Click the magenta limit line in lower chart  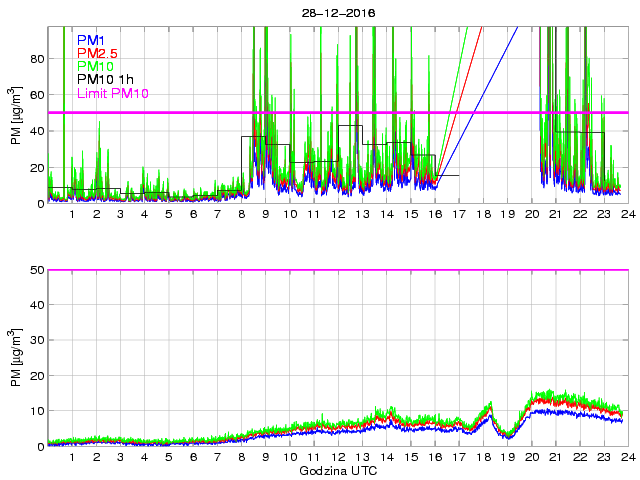coord(338,270)
